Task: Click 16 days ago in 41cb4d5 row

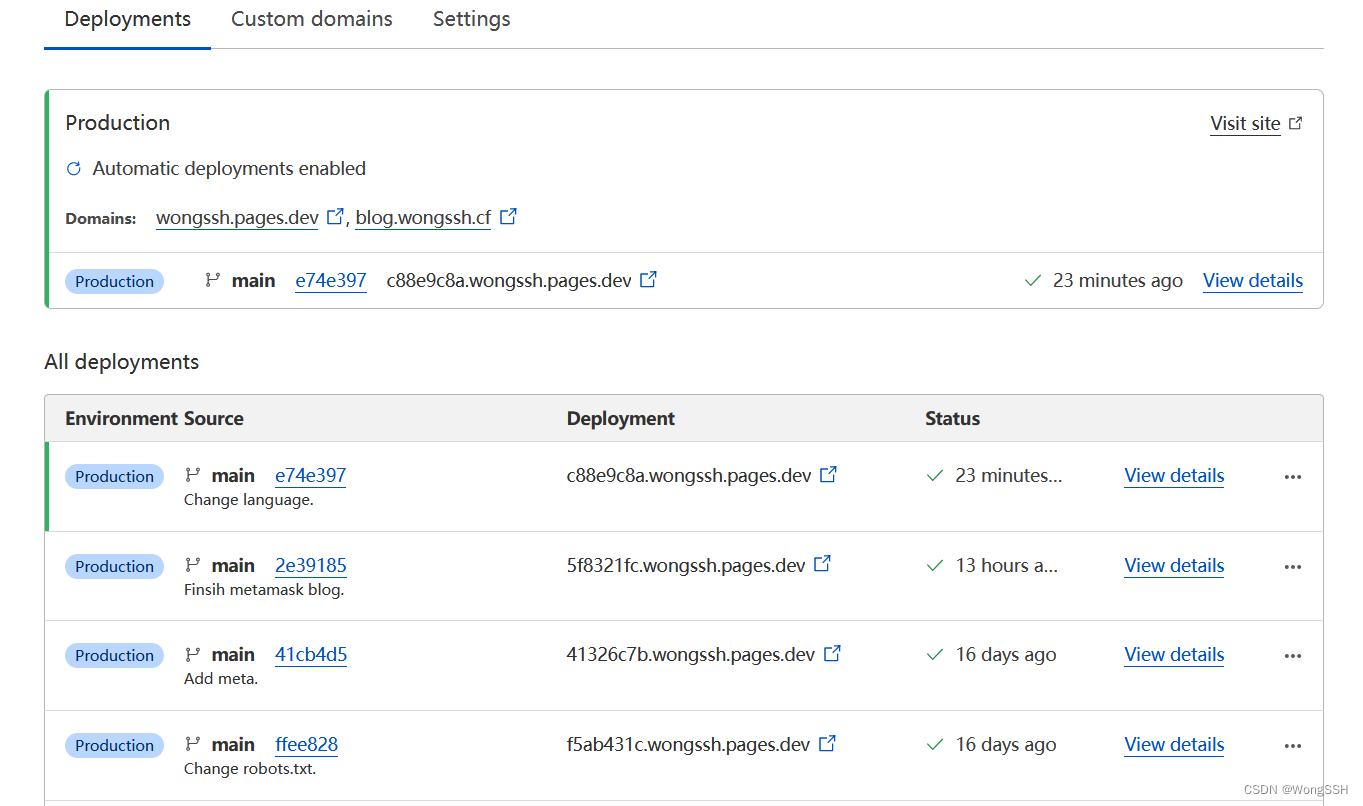Action: (1006, 655)
